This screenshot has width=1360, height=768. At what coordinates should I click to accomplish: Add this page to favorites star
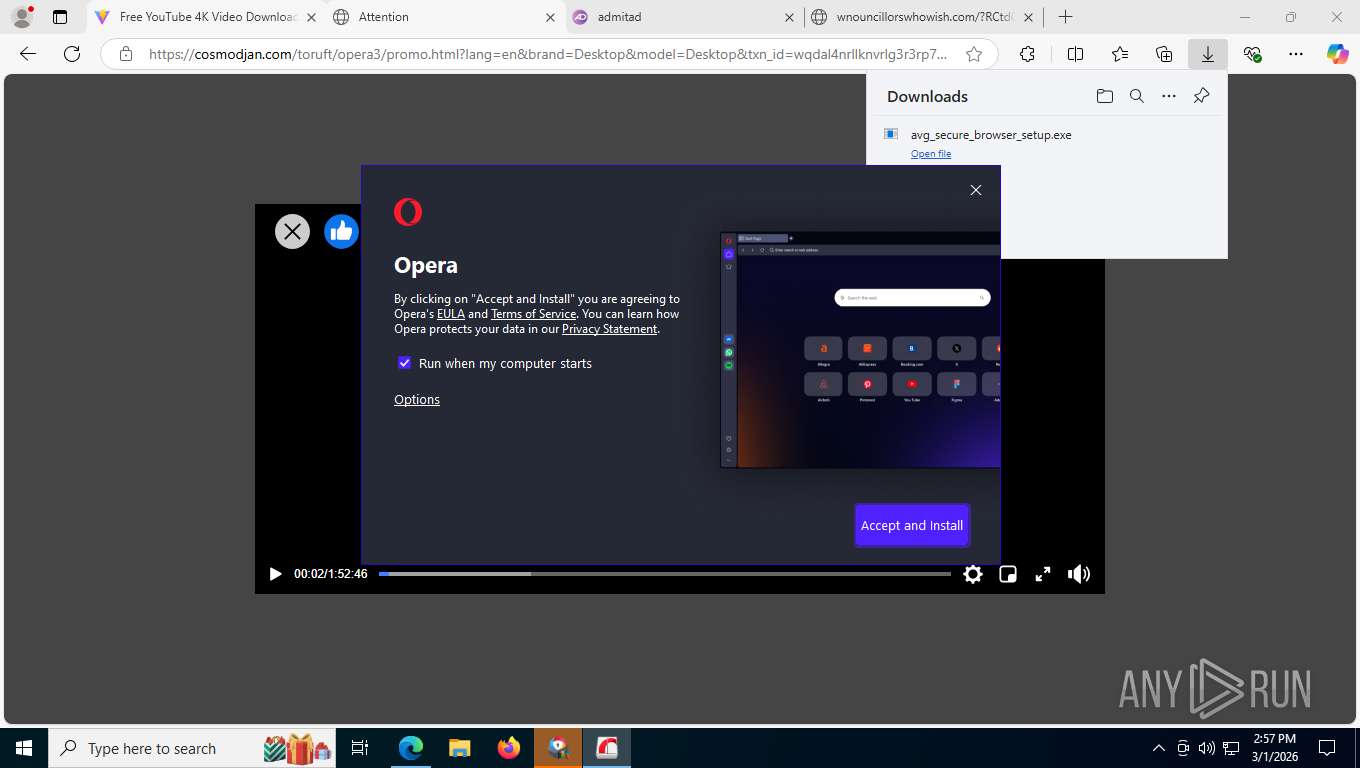(x=973, y=54)
